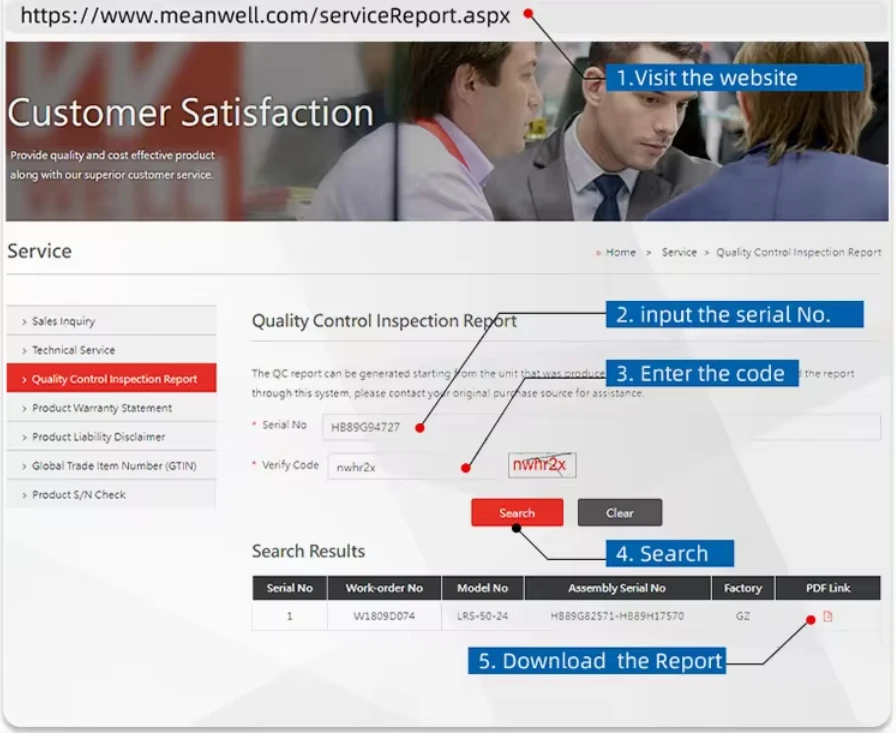Click the Work-order No column header

tap(384, 588)
